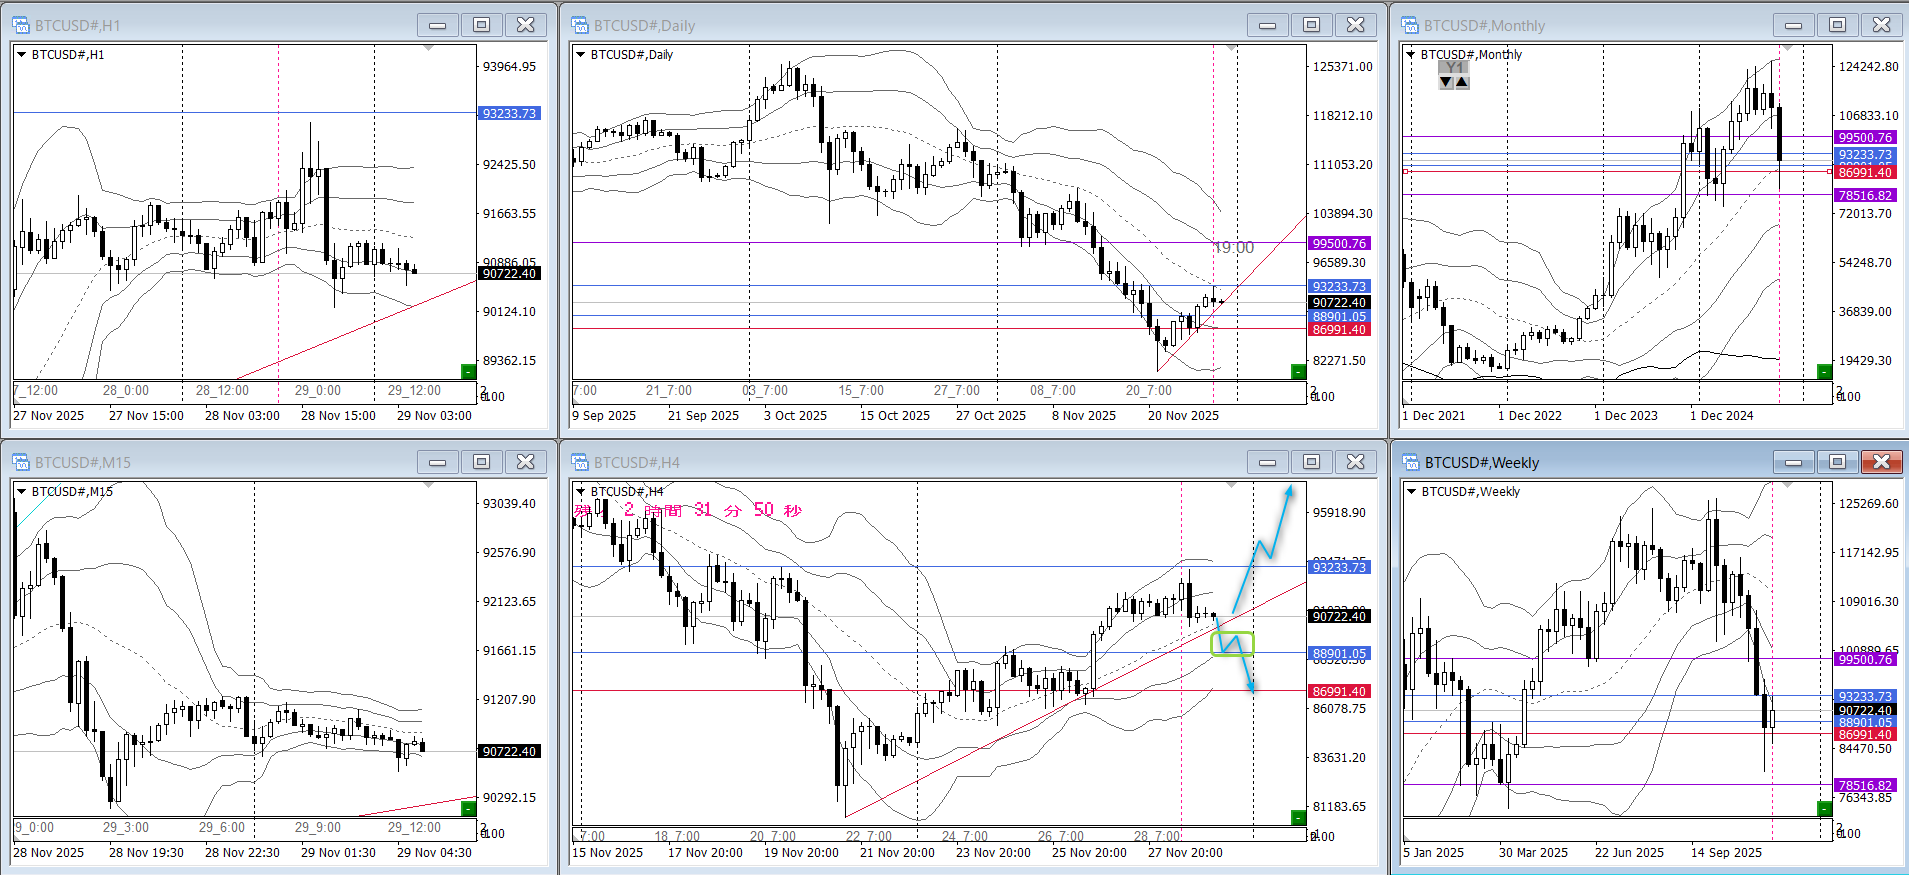Screen dimensions: 1909x875
Task: Click the chart shift triangle atop H1 chart
Action: [429, 48]
